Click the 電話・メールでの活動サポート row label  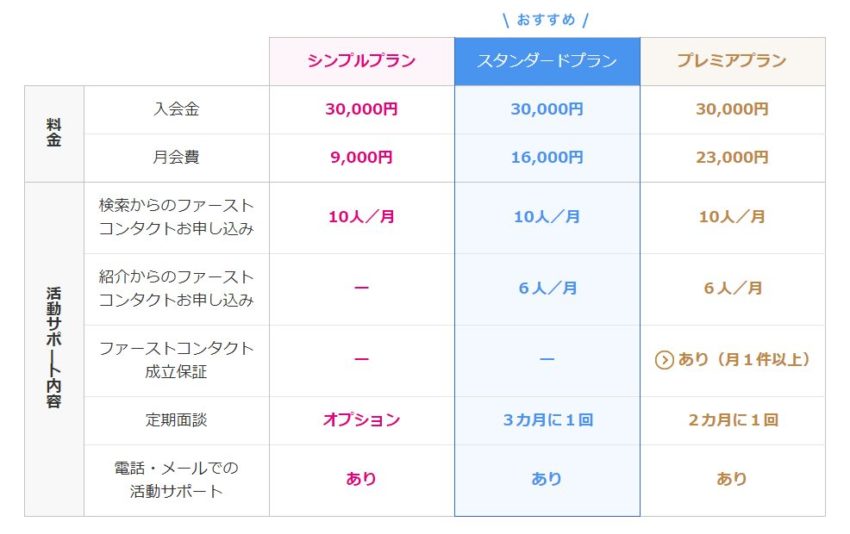[x=176, y=480]
